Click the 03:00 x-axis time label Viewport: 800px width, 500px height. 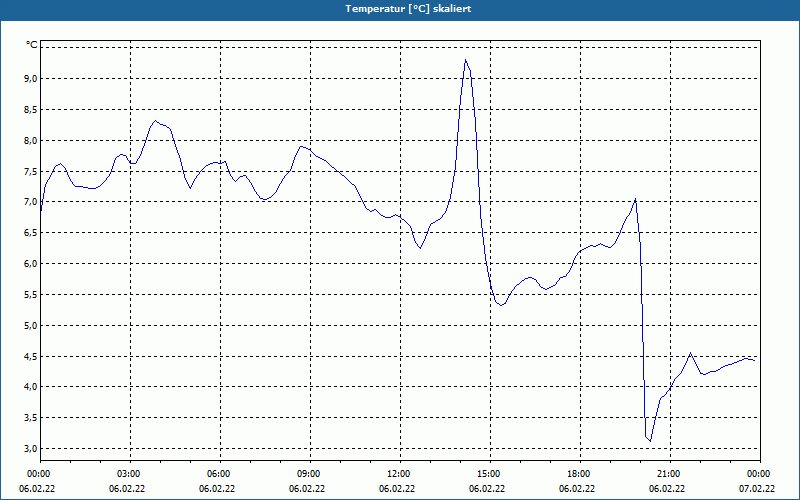click(x=127, y=474)
